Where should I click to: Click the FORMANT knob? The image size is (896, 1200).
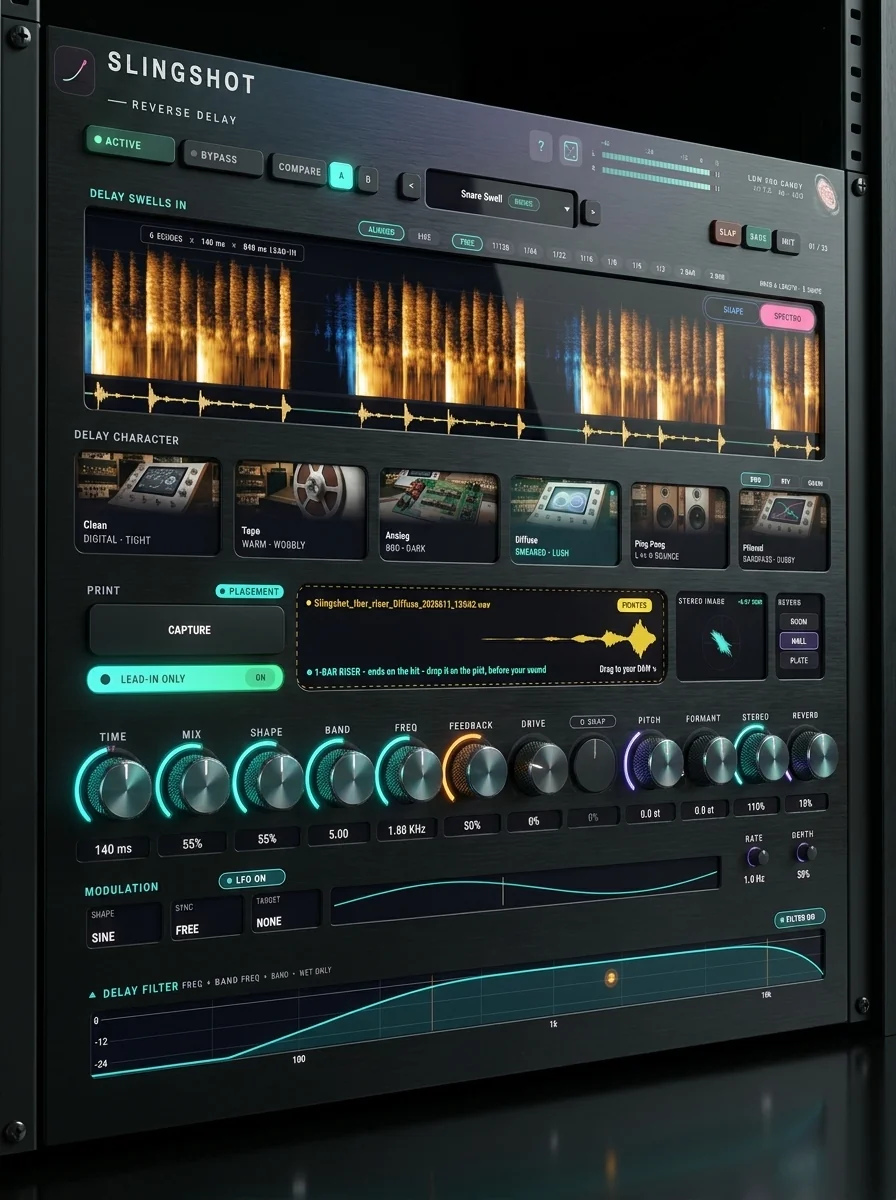tap(710, 759)
